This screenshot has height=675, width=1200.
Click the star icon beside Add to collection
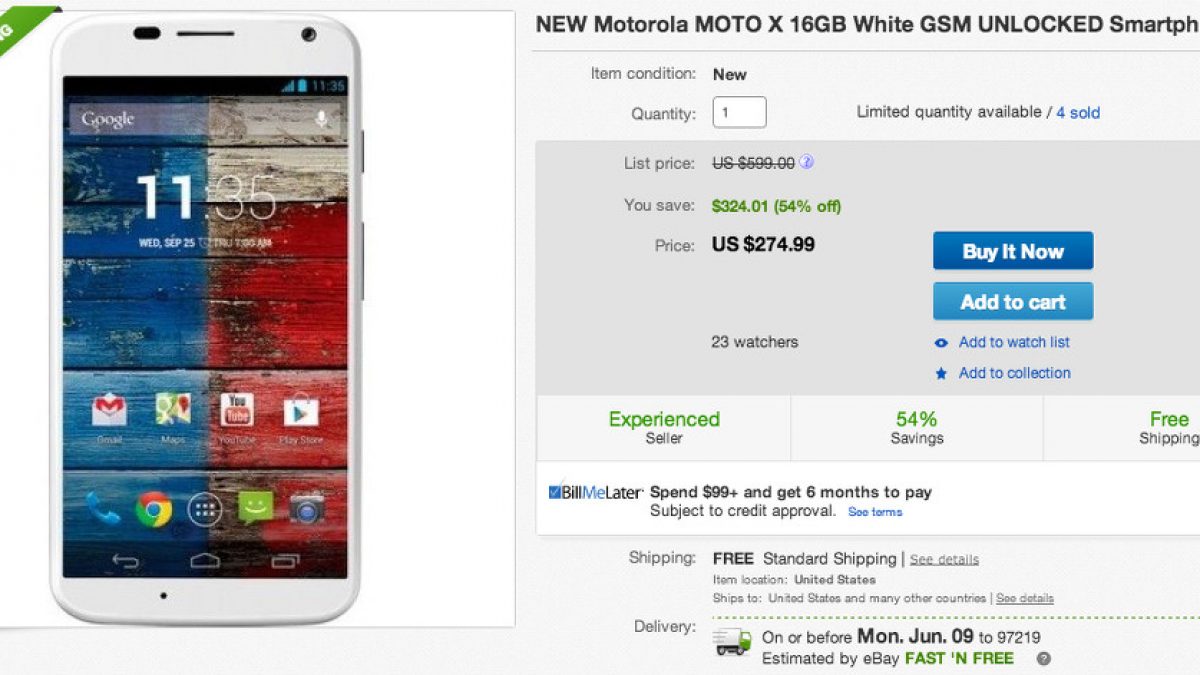coord(941,374)
